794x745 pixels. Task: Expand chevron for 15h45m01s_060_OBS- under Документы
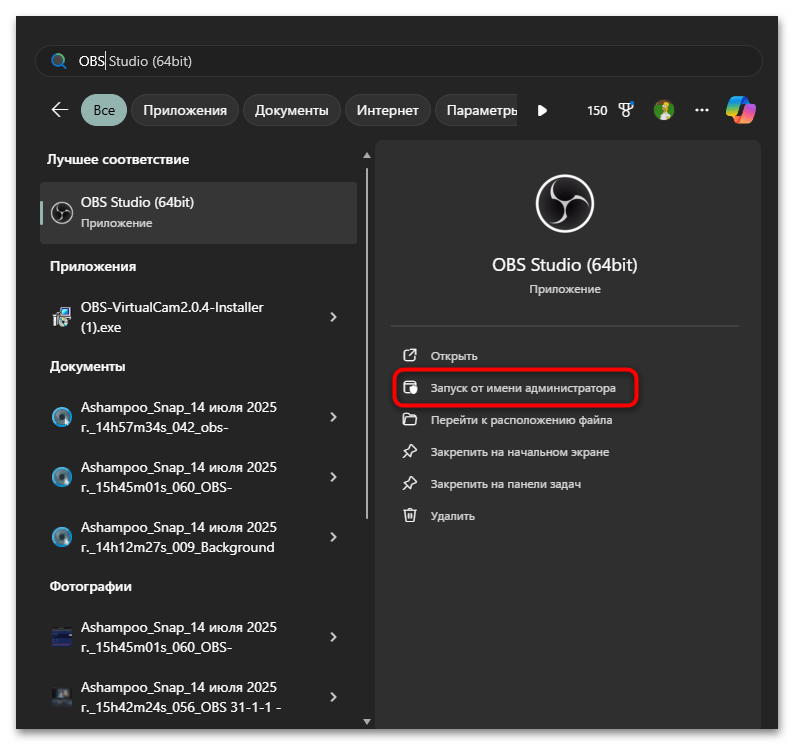(333, 477)
